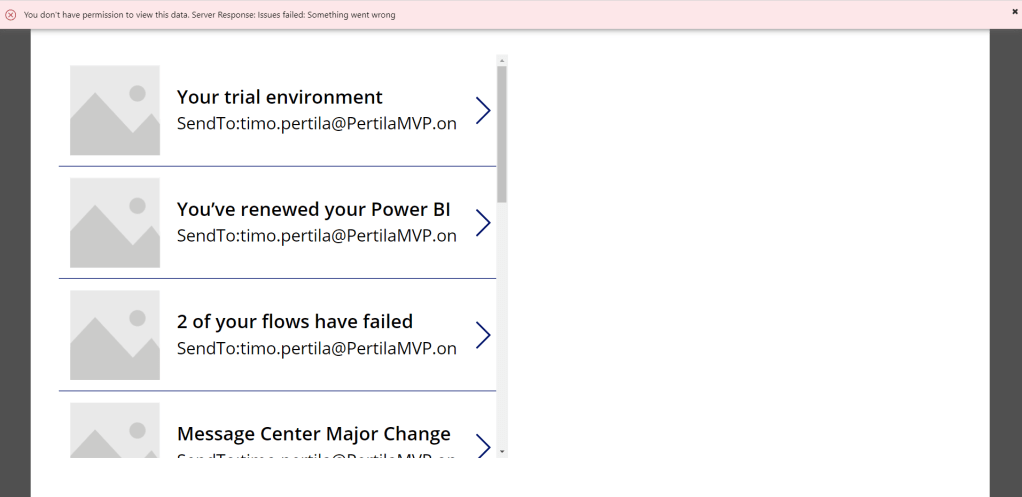Select the thumbnail beside 'You've renewed your Power BI'
Viewport: 1022px width, 497px height.
(115, 222)
